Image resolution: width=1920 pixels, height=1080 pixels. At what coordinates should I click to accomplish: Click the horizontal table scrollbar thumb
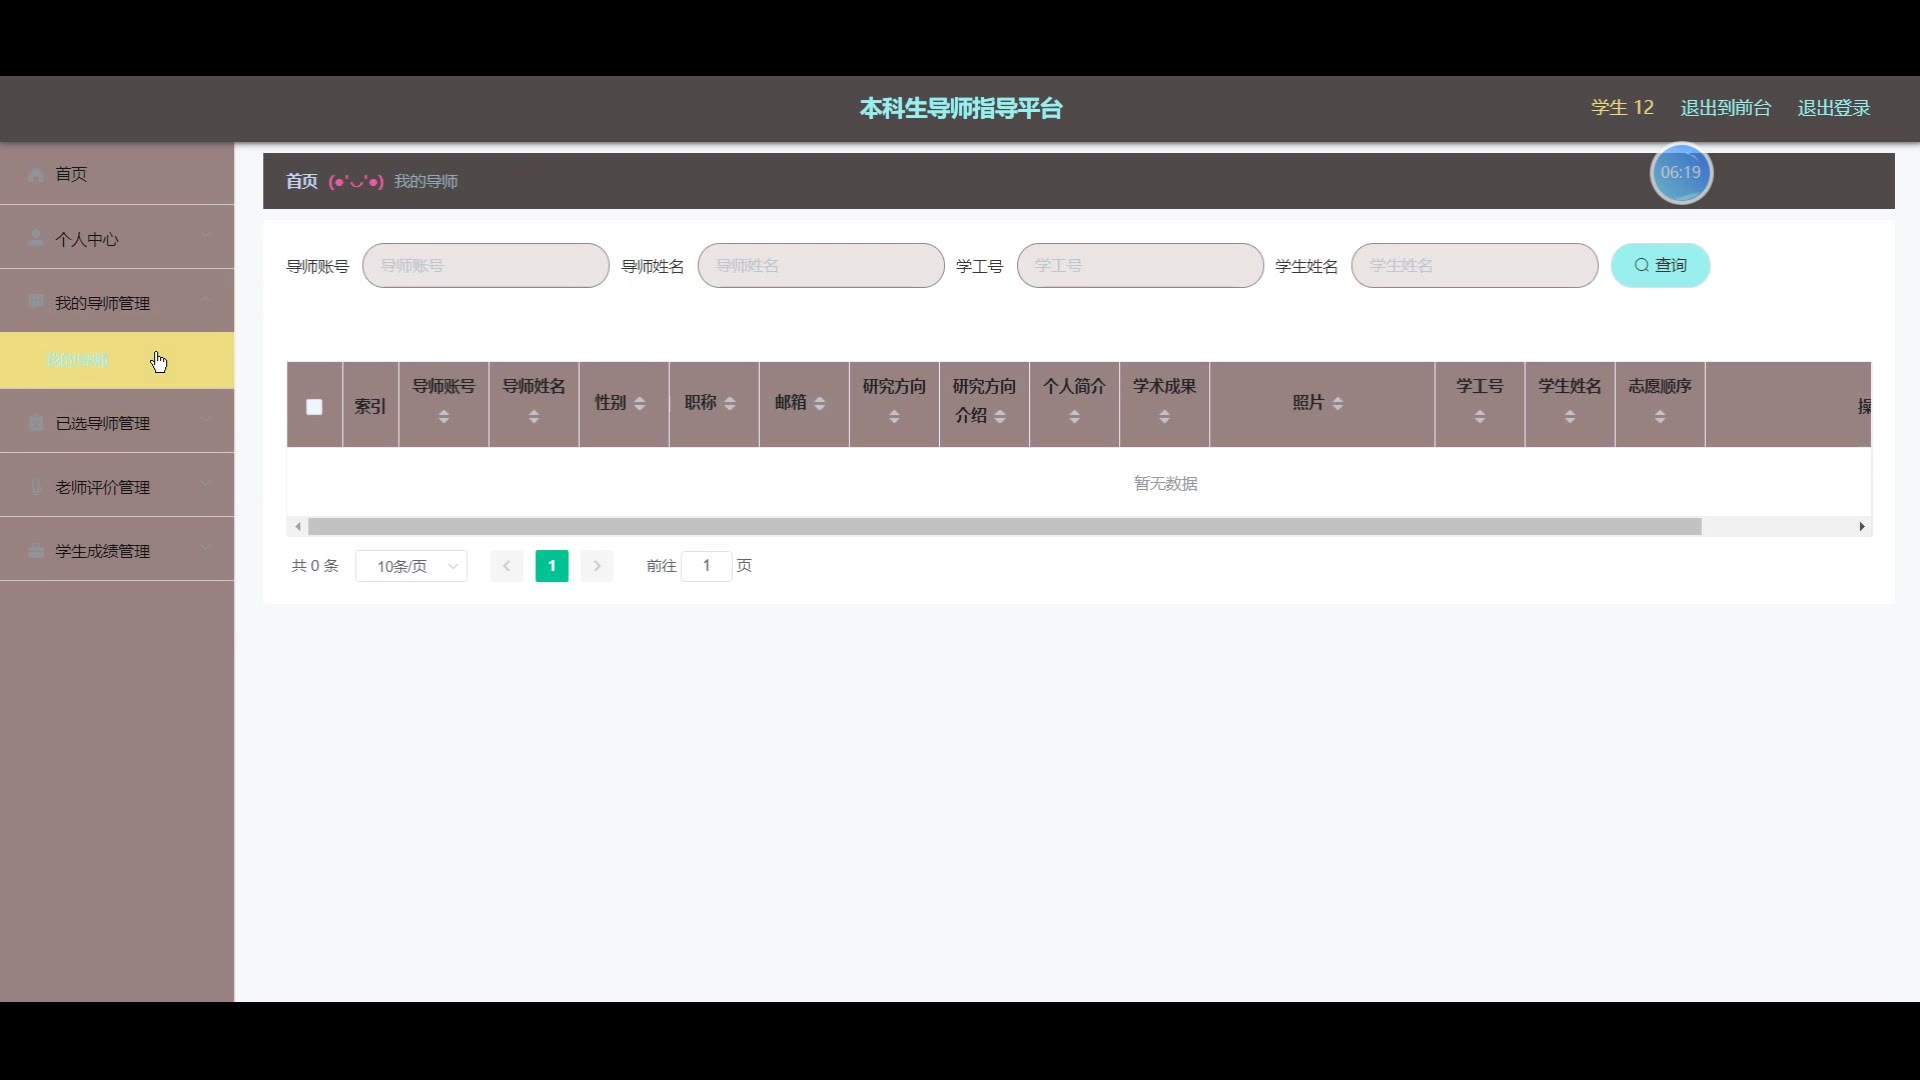(1004, 526)
